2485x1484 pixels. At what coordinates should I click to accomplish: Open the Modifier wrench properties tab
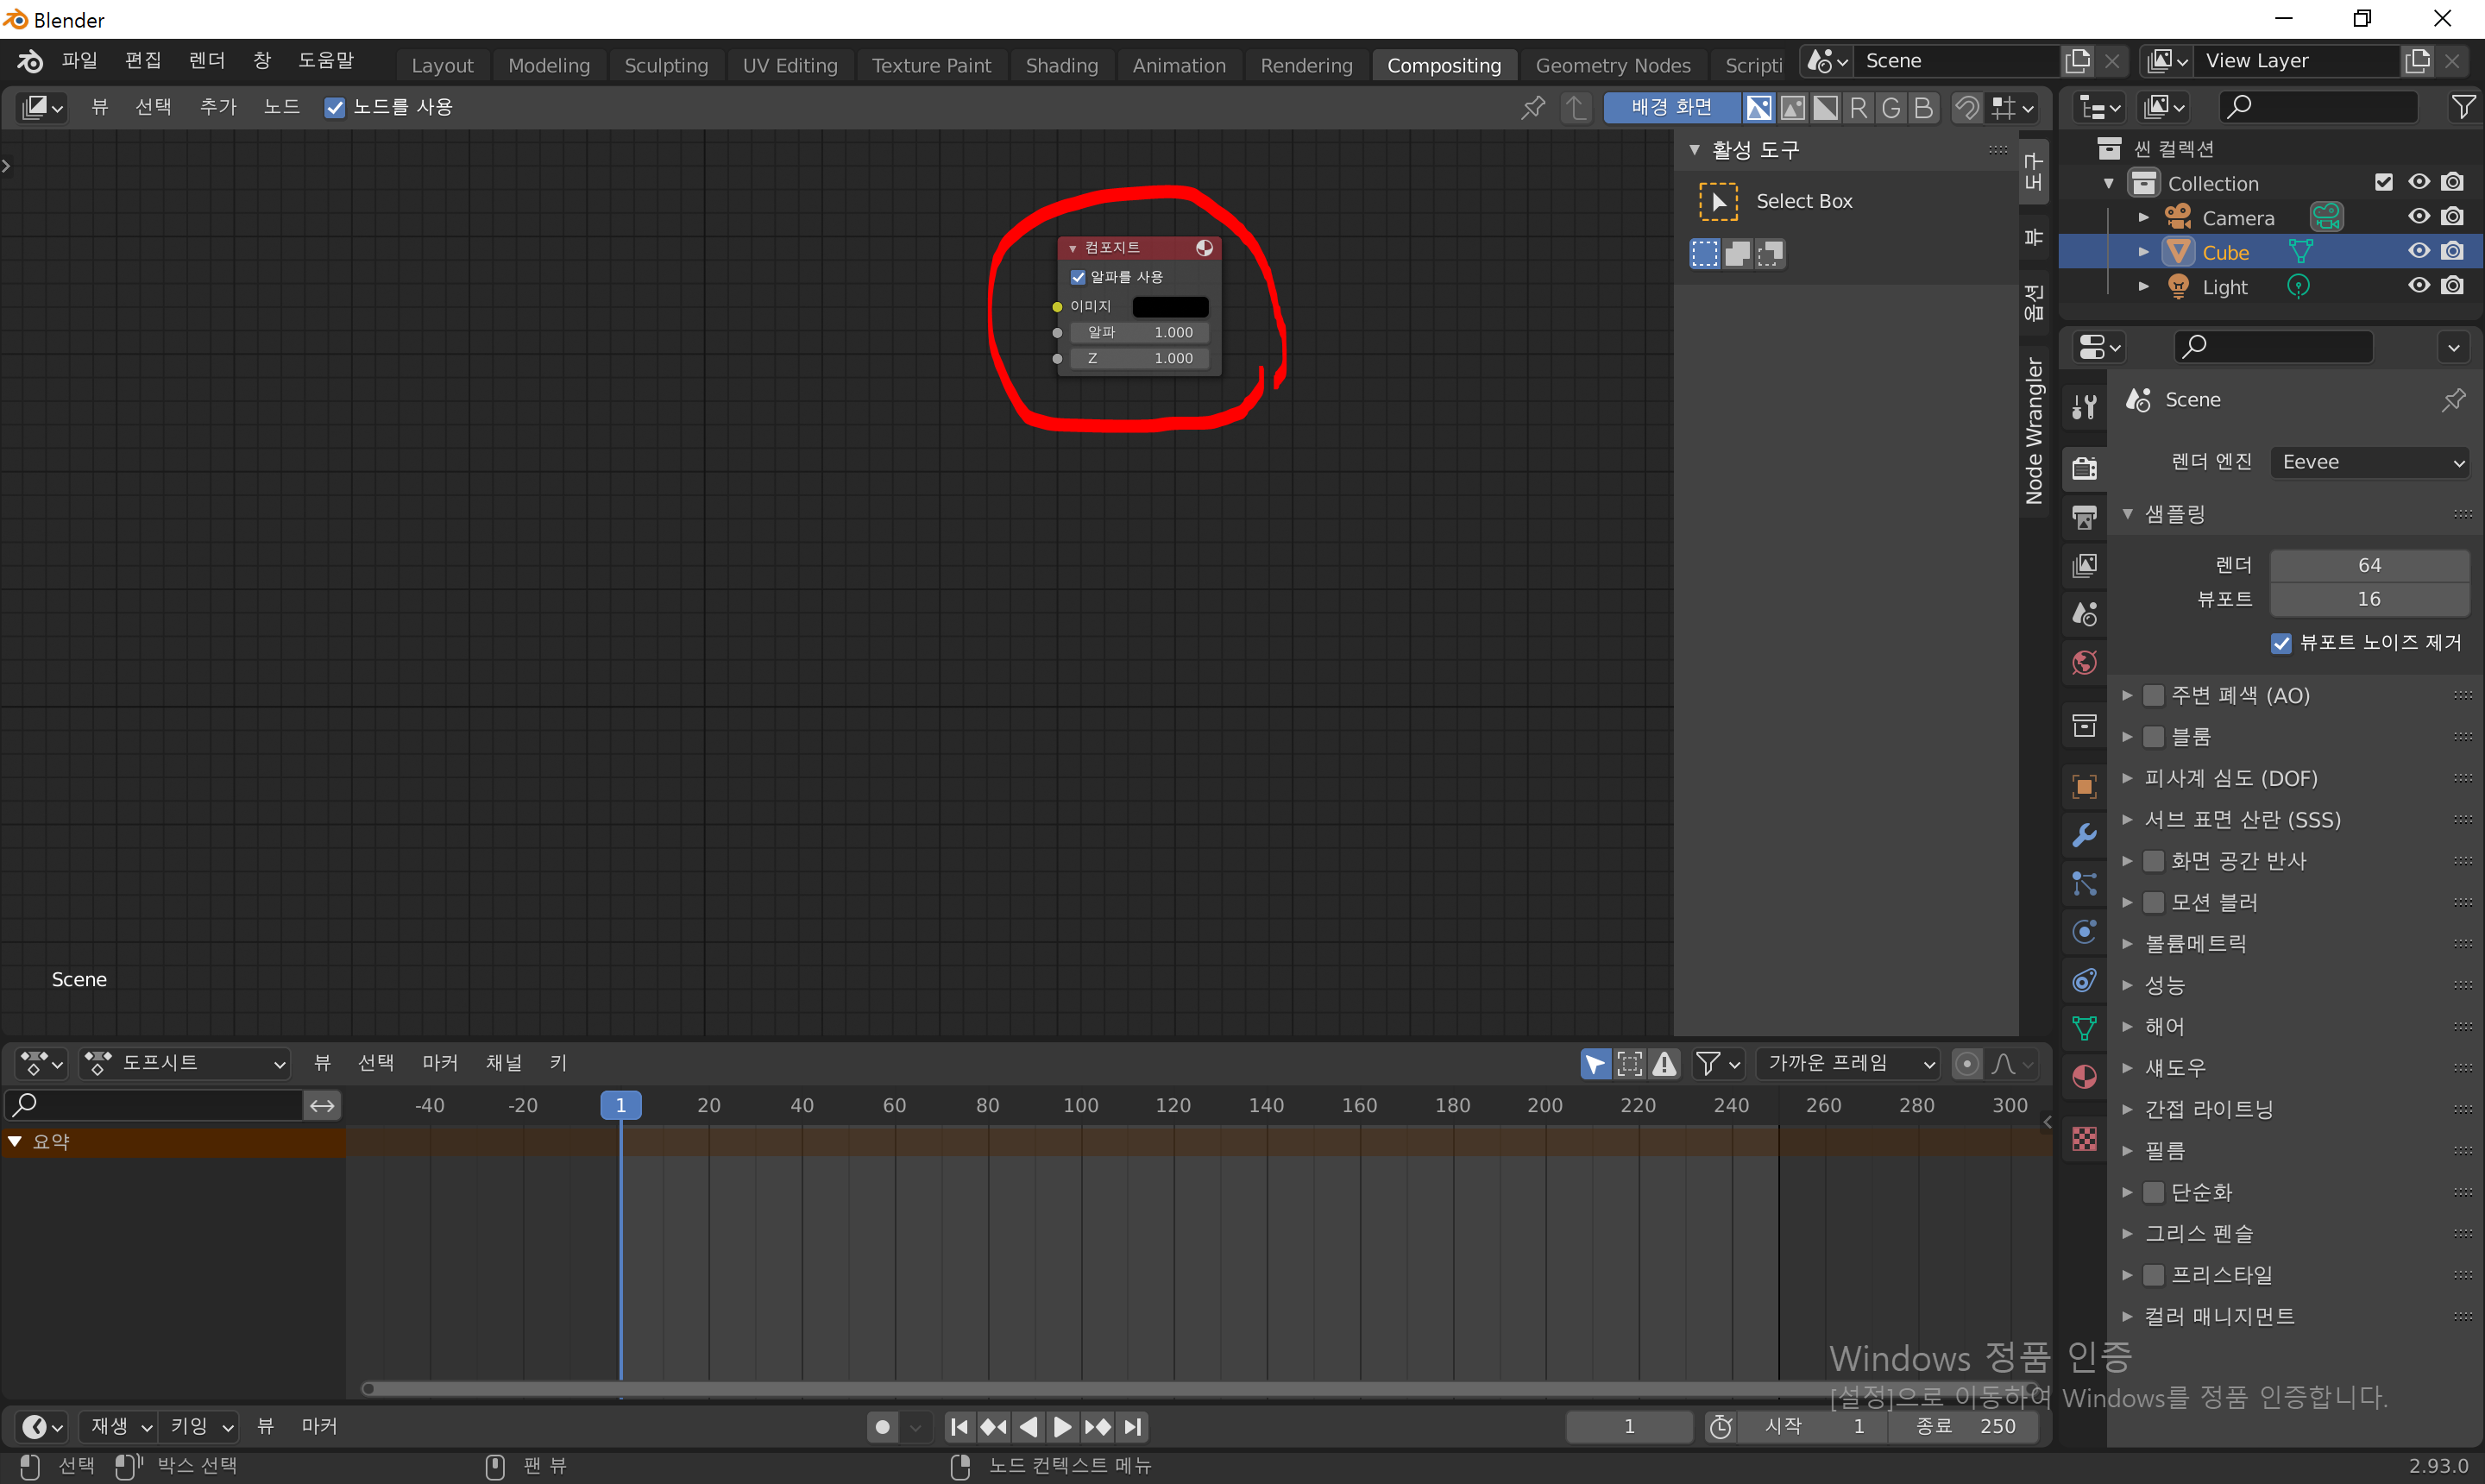click(2084, 835)
